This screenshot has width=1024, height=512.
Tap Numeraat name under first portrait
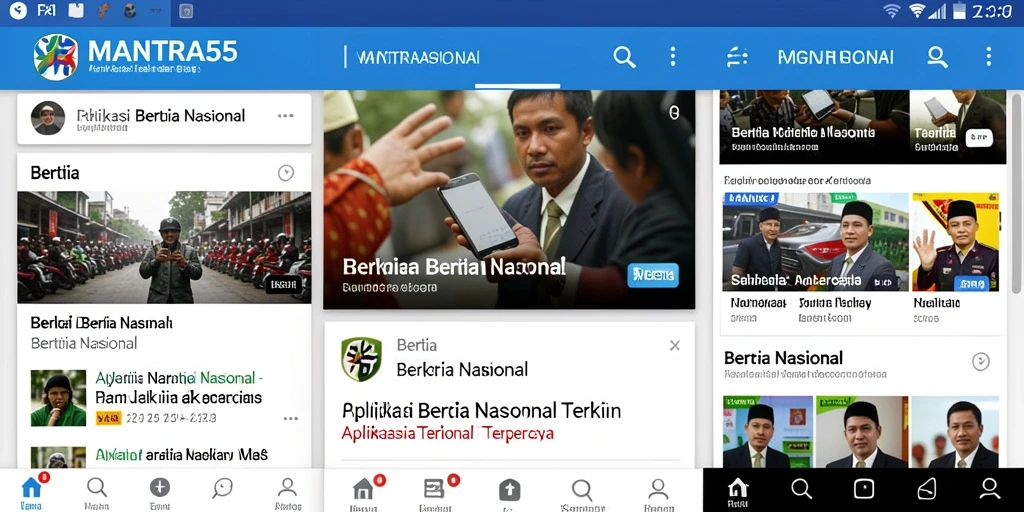[x=758, y=303]
